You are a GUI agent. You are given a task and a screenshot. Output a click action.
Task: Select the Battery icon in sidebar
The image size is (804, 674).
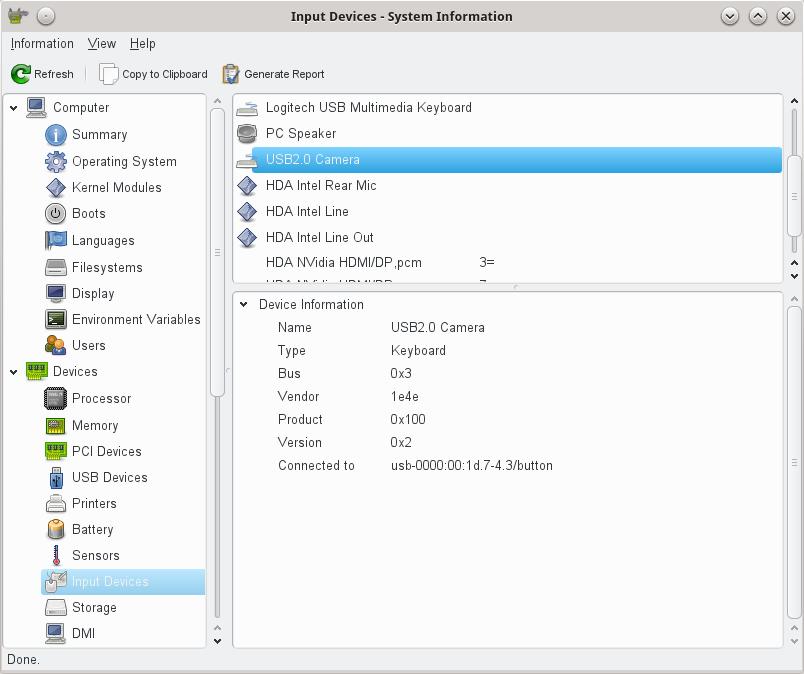56,529
